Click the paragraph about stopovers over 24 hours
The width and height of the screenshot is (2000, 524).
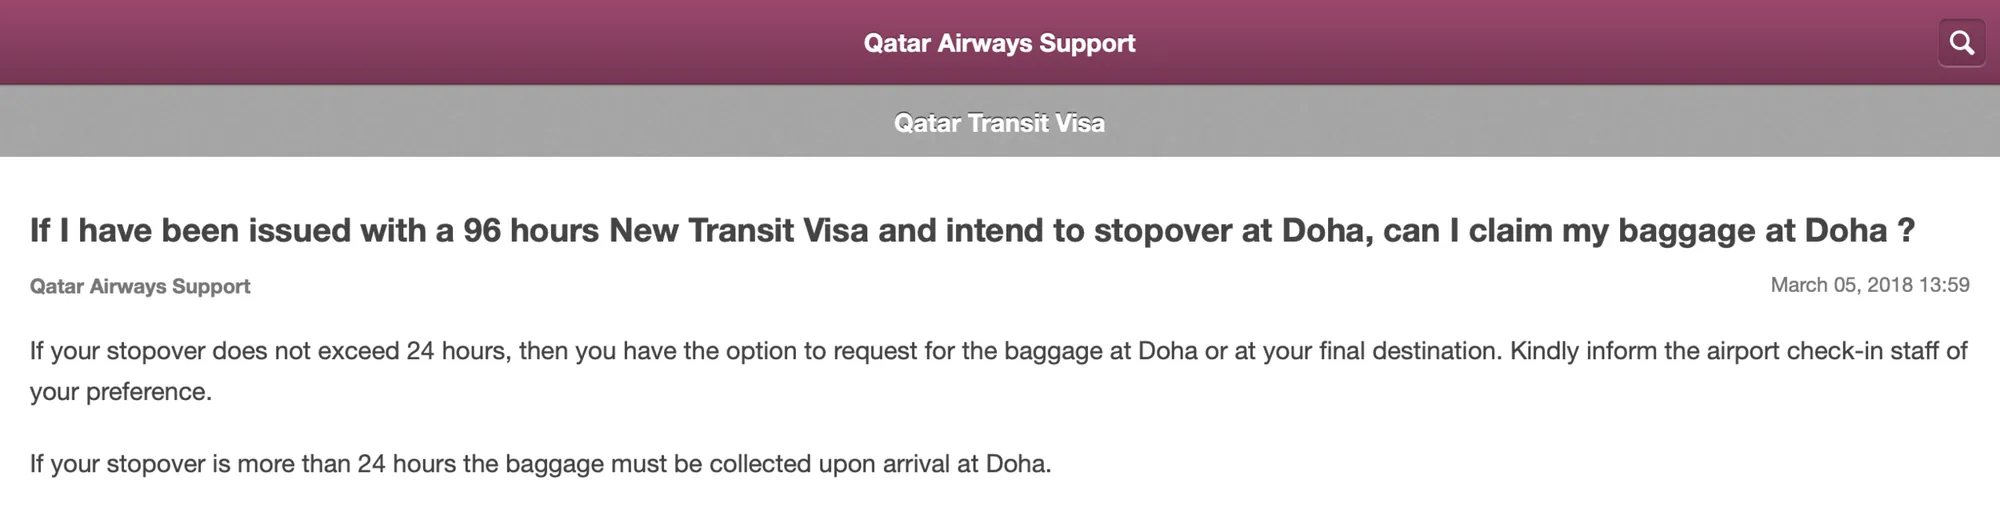coord(540,464)
